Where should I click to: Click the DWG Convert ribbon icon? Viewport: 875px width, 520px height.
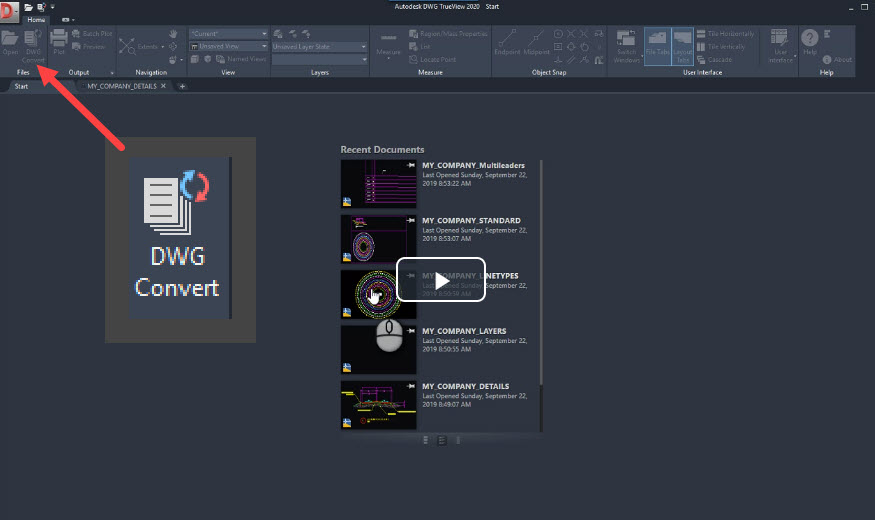point(33,46)
